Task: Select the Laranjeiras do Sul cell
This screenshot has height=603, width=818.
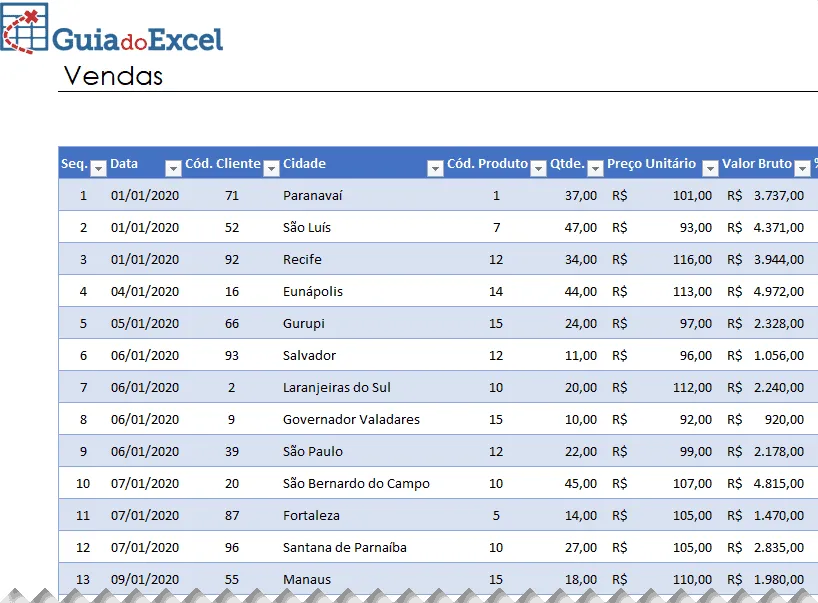Action: click(x=362, y=387)
